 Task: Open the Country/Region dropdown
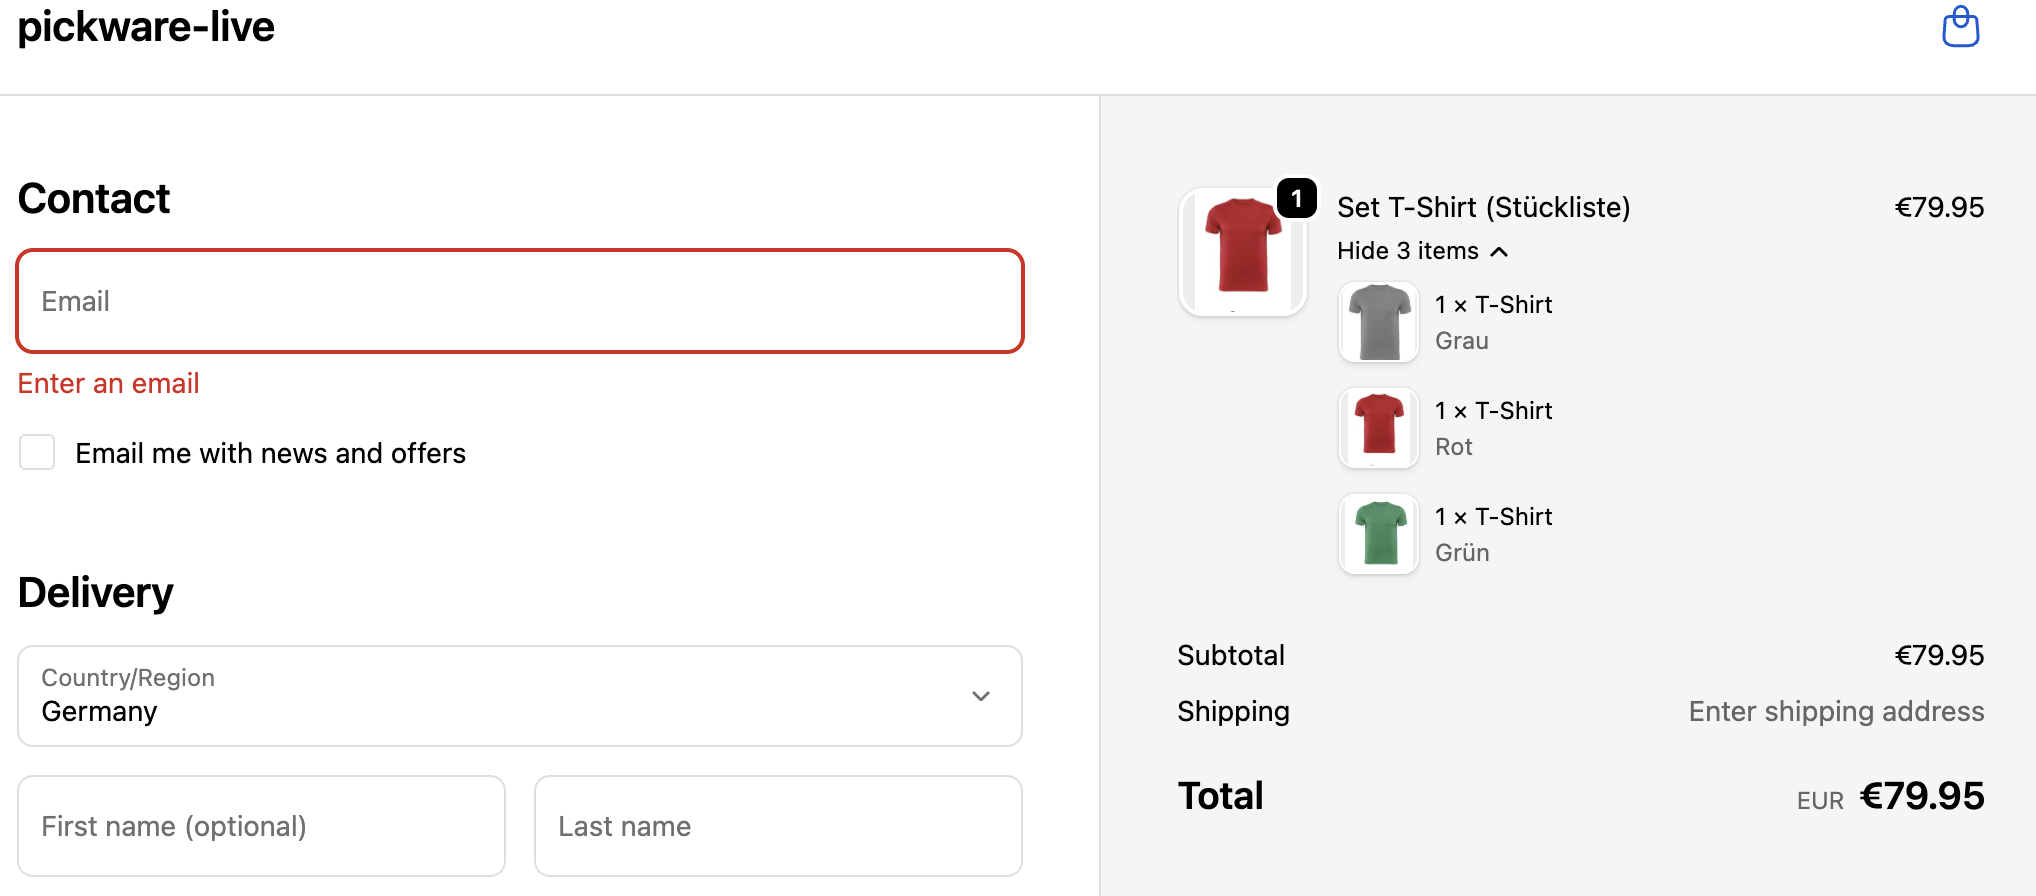pyautogui.click(x=520, y=696)
